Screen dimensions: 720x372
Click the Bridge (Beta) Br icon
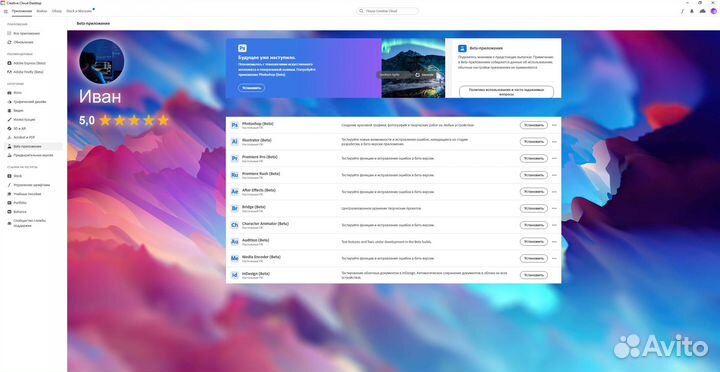pyautogui.click(x=234, y=209)
